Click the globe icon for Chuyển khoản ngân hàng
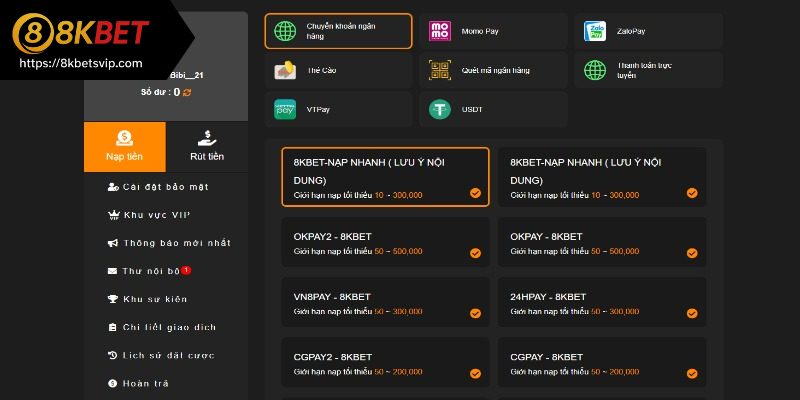This screenshot has height=400, width=800. (285, 31)
